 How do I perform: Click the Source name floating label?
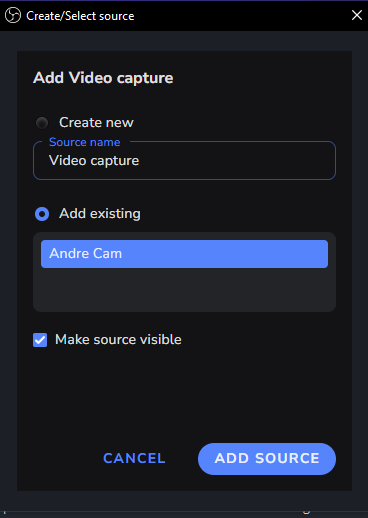point(84,142)
